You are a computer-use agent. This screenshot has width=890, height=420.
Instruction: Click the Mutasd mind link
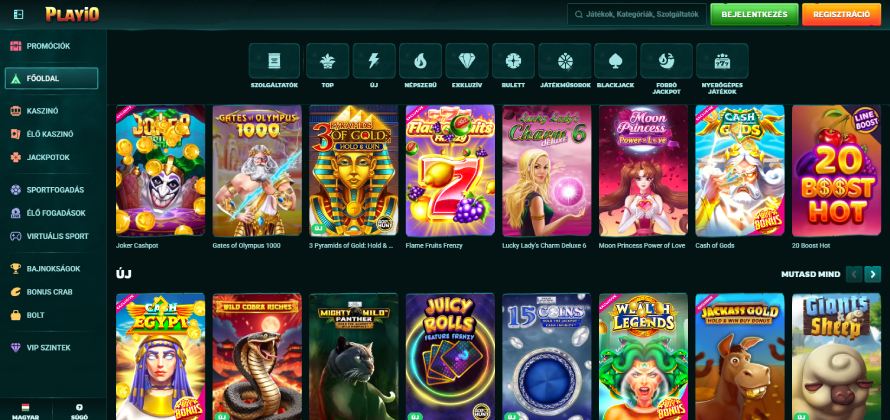(810, 273)
